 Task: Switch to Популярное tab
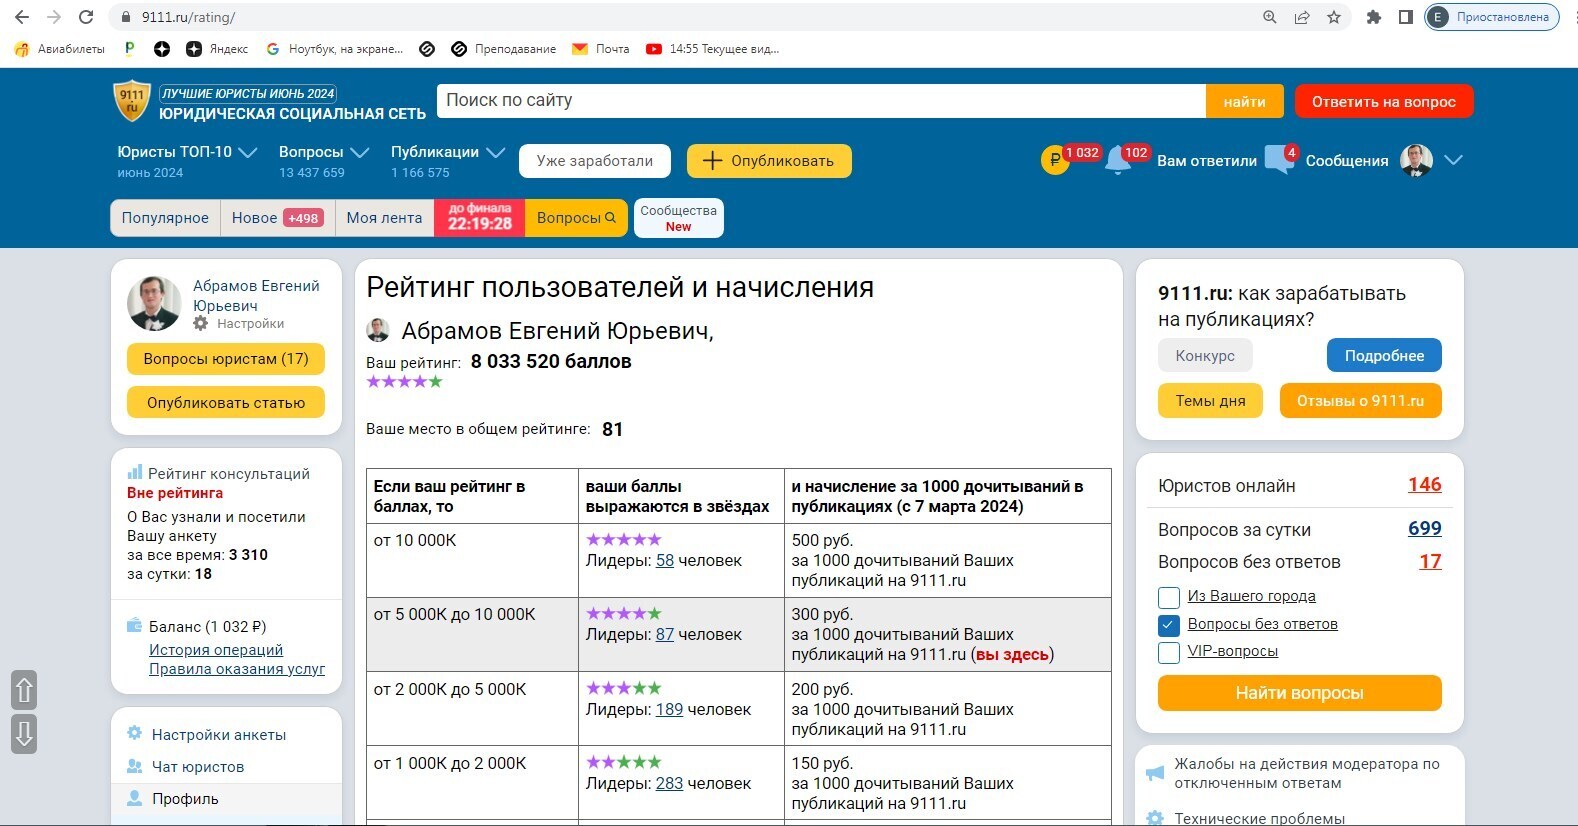[165, 218]
